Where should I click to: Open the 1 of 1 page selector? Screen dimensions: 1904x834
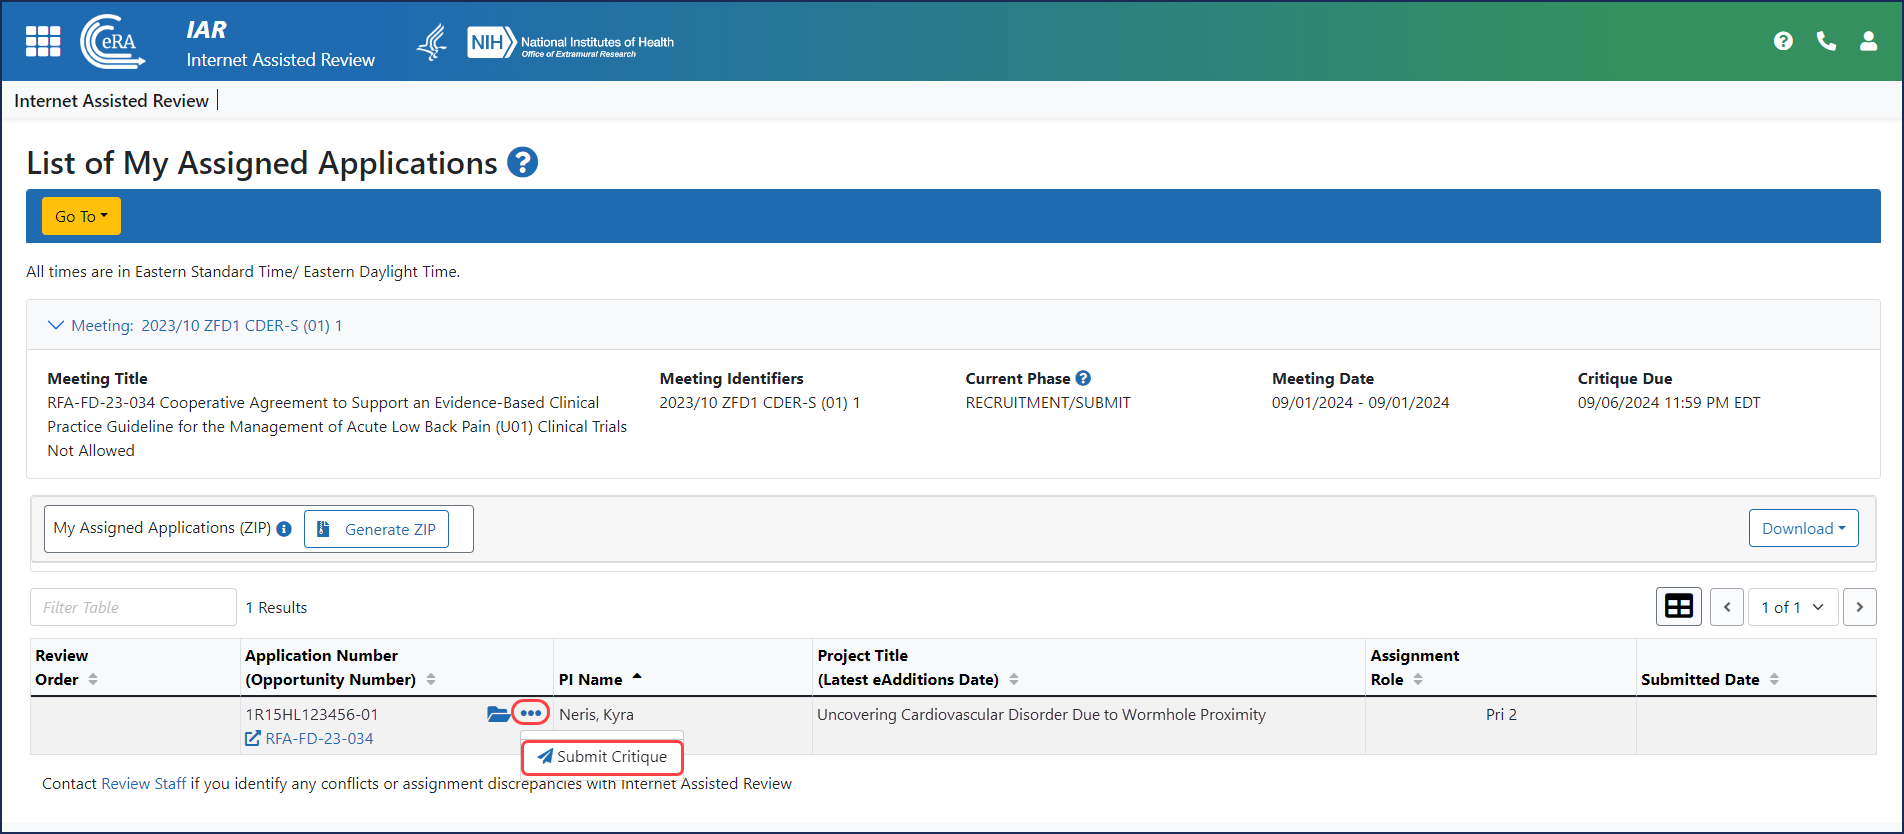1793,607
